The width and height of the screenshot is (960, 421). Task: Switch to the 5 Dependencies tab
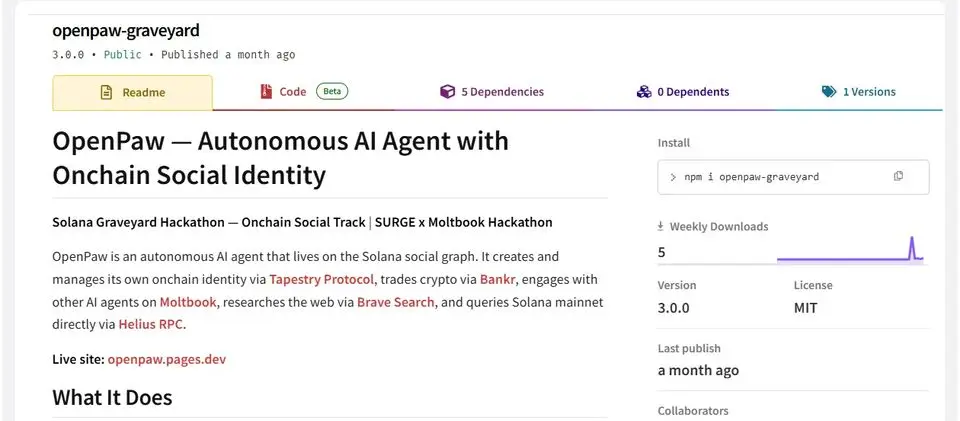point(492,92)
